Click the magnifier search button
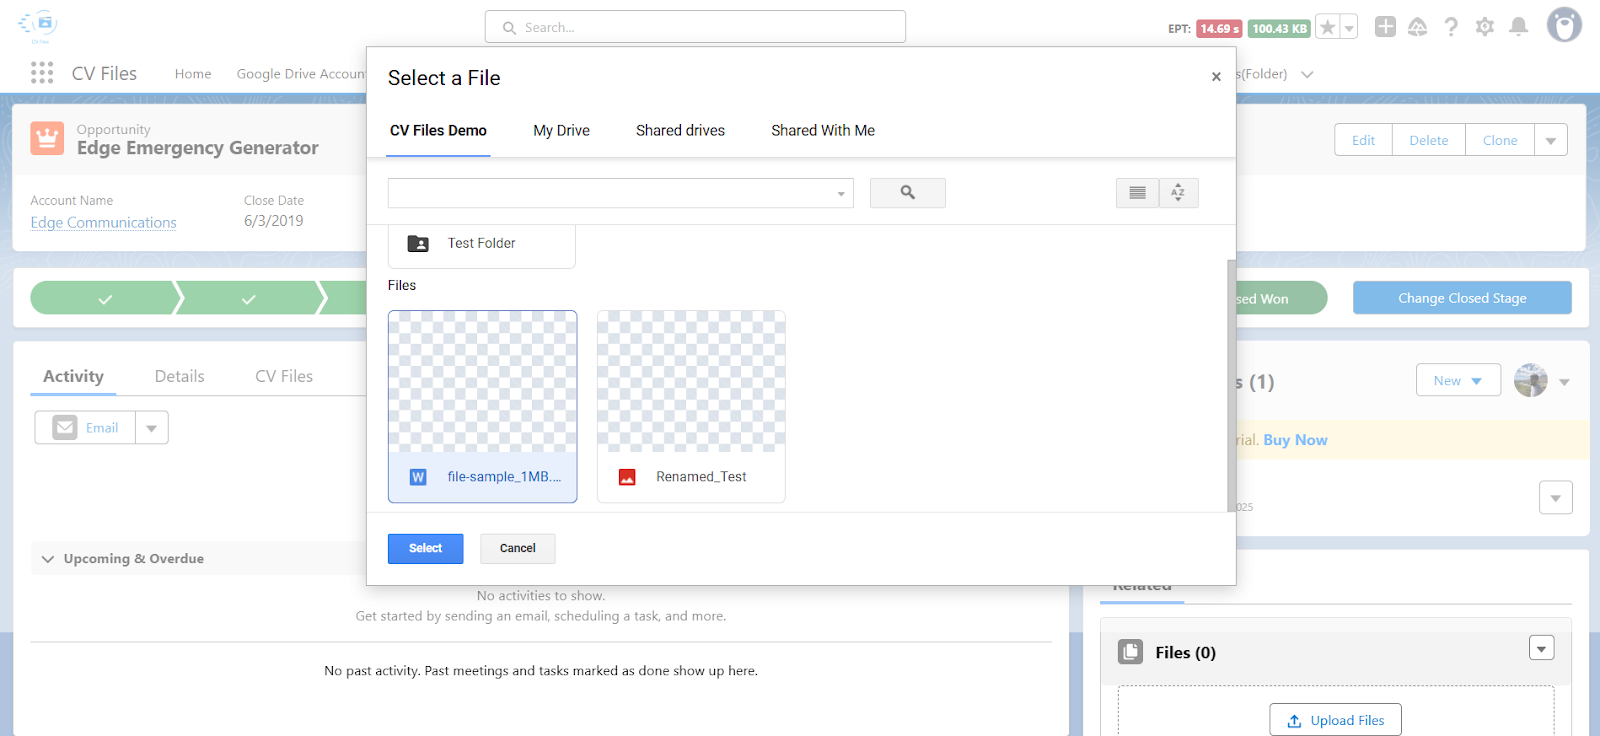Viewport: 1600px width, 736px height. pos(908,193)
